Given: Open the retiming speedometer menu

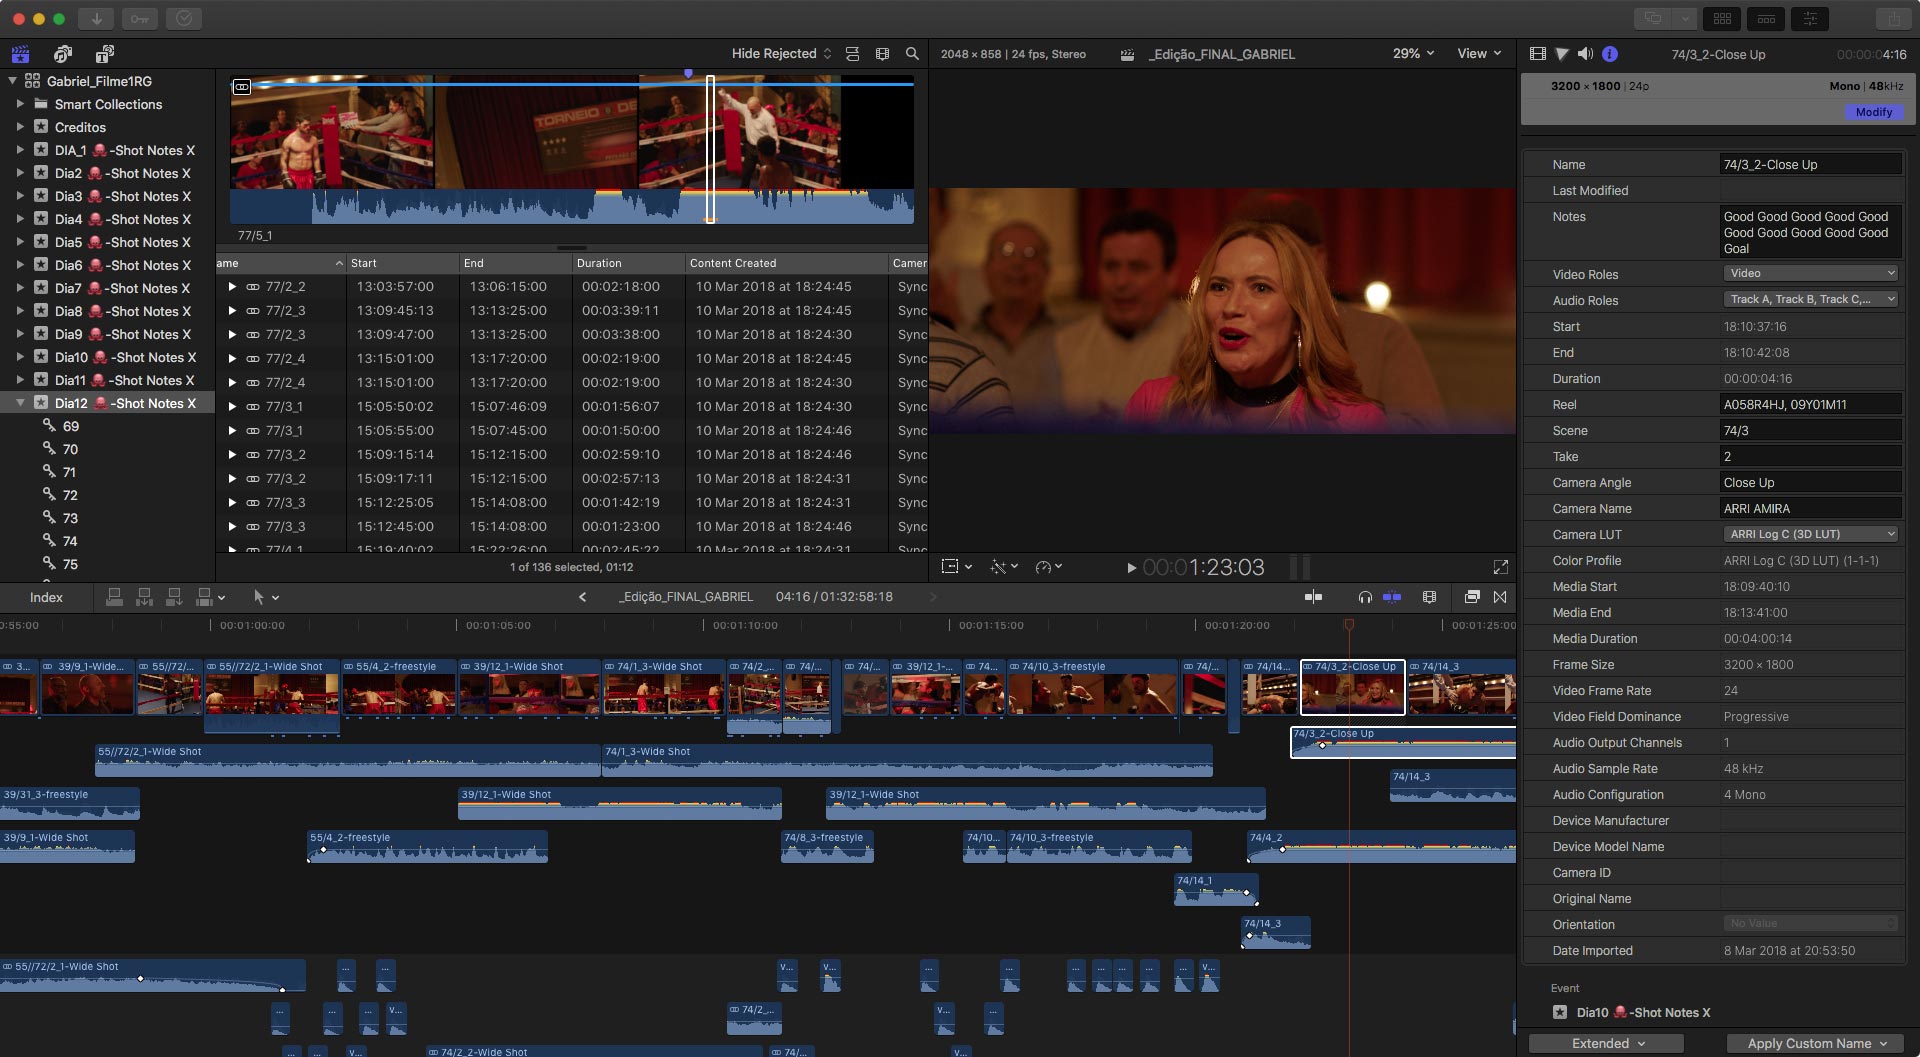Looking at the screenshot, I should pyautogui.click(x=1048, y=567).
